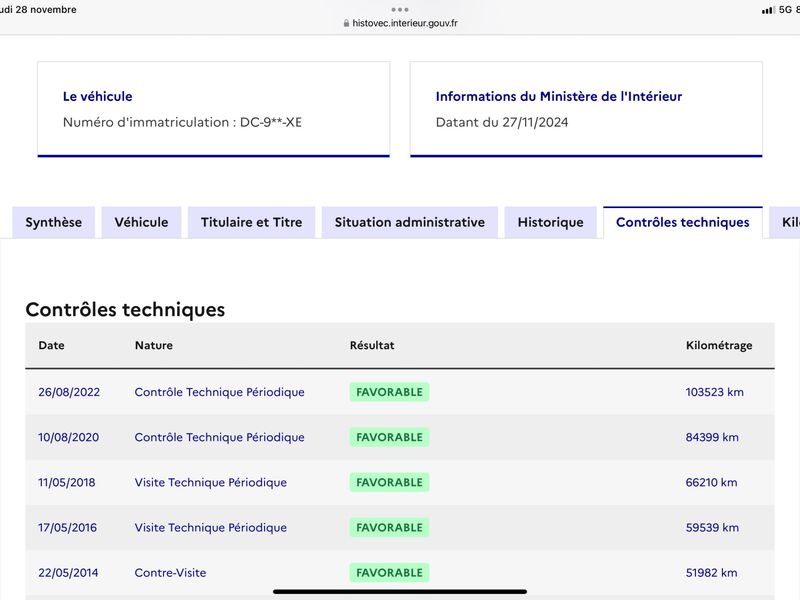Open the Synthèse tab

tap(54, 222)
